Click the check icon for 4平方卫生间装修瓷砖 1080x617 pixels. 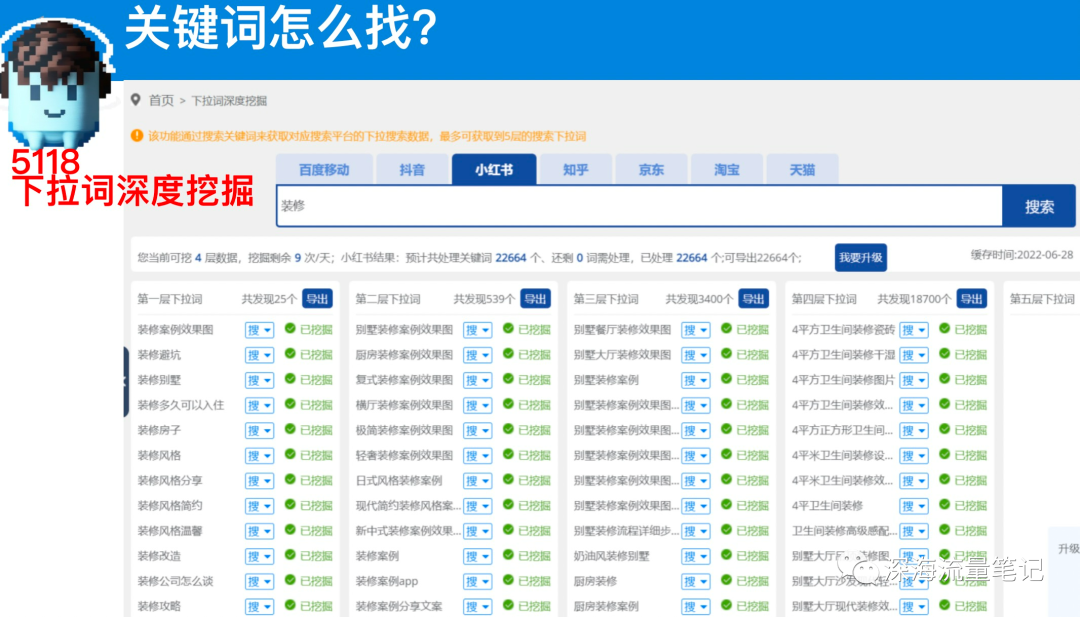pos(944,328)
